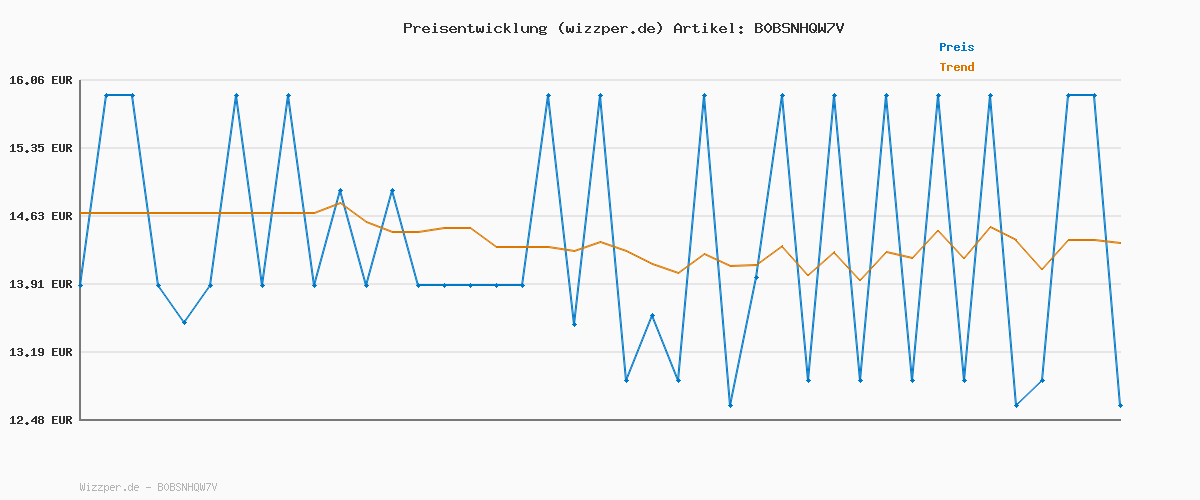Click the orange trend line's end at right edge
The width and height of the screenshot is (1200, 500).
pyautogui.click(x=1120, y=243)
